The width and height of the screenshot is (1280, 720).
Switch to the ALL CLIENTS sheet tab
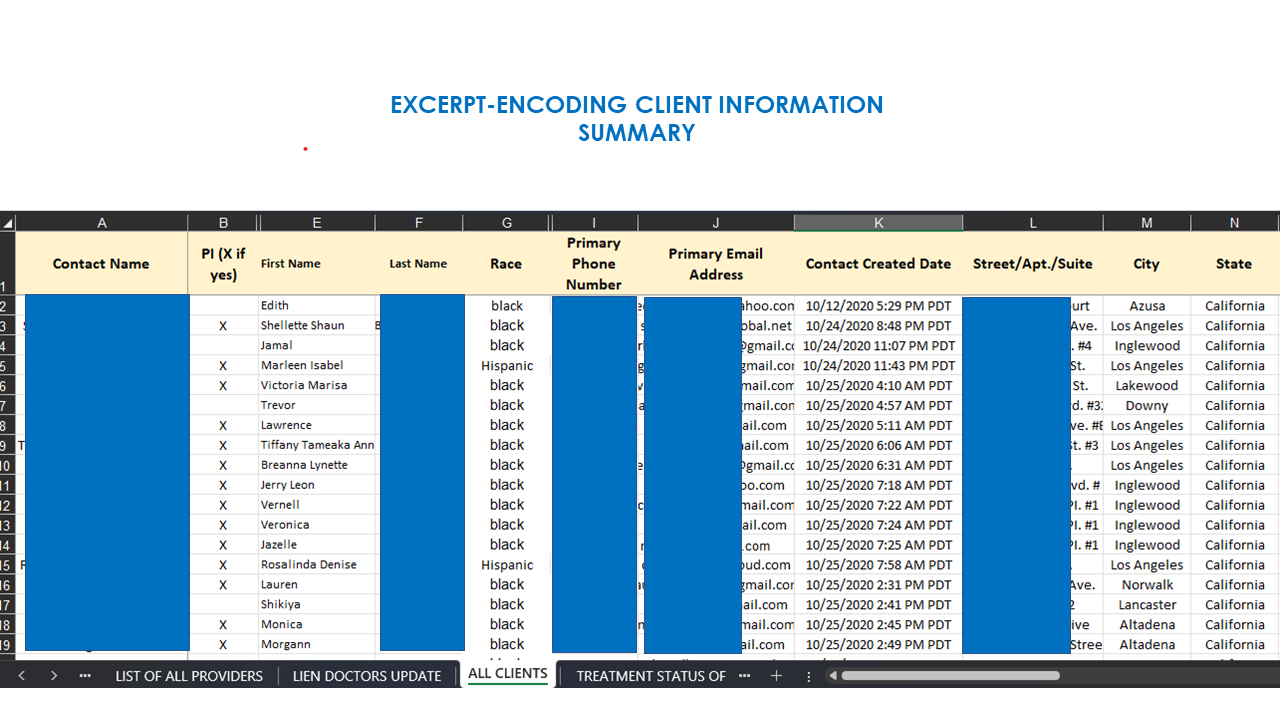(x=508, y=674)
